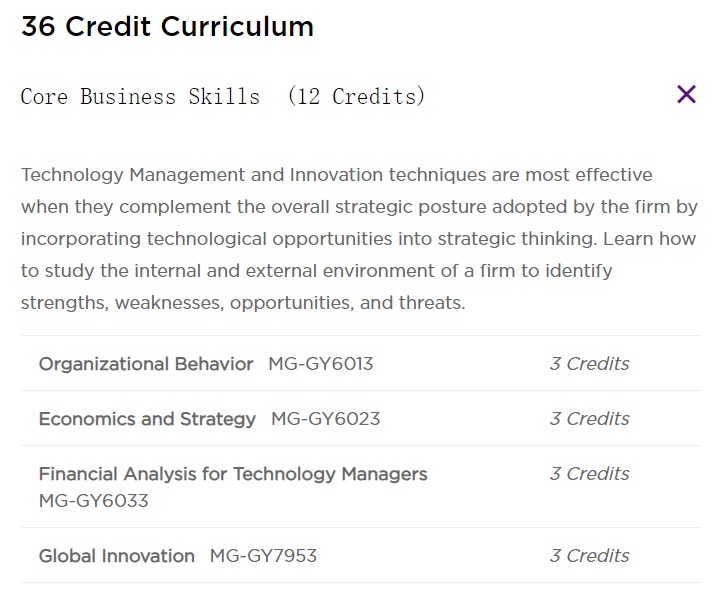Open the Organizational Behavior course
The image size is (719, 591).
(146, 364)
